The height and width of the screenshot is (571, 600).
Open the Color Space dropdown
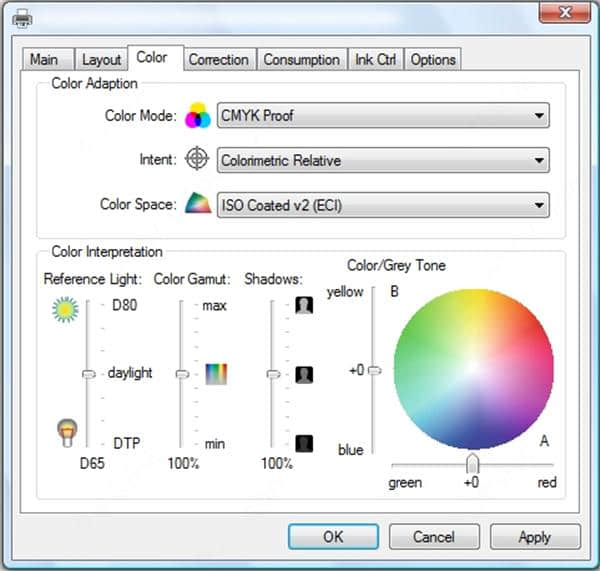(x=383, y=205)
